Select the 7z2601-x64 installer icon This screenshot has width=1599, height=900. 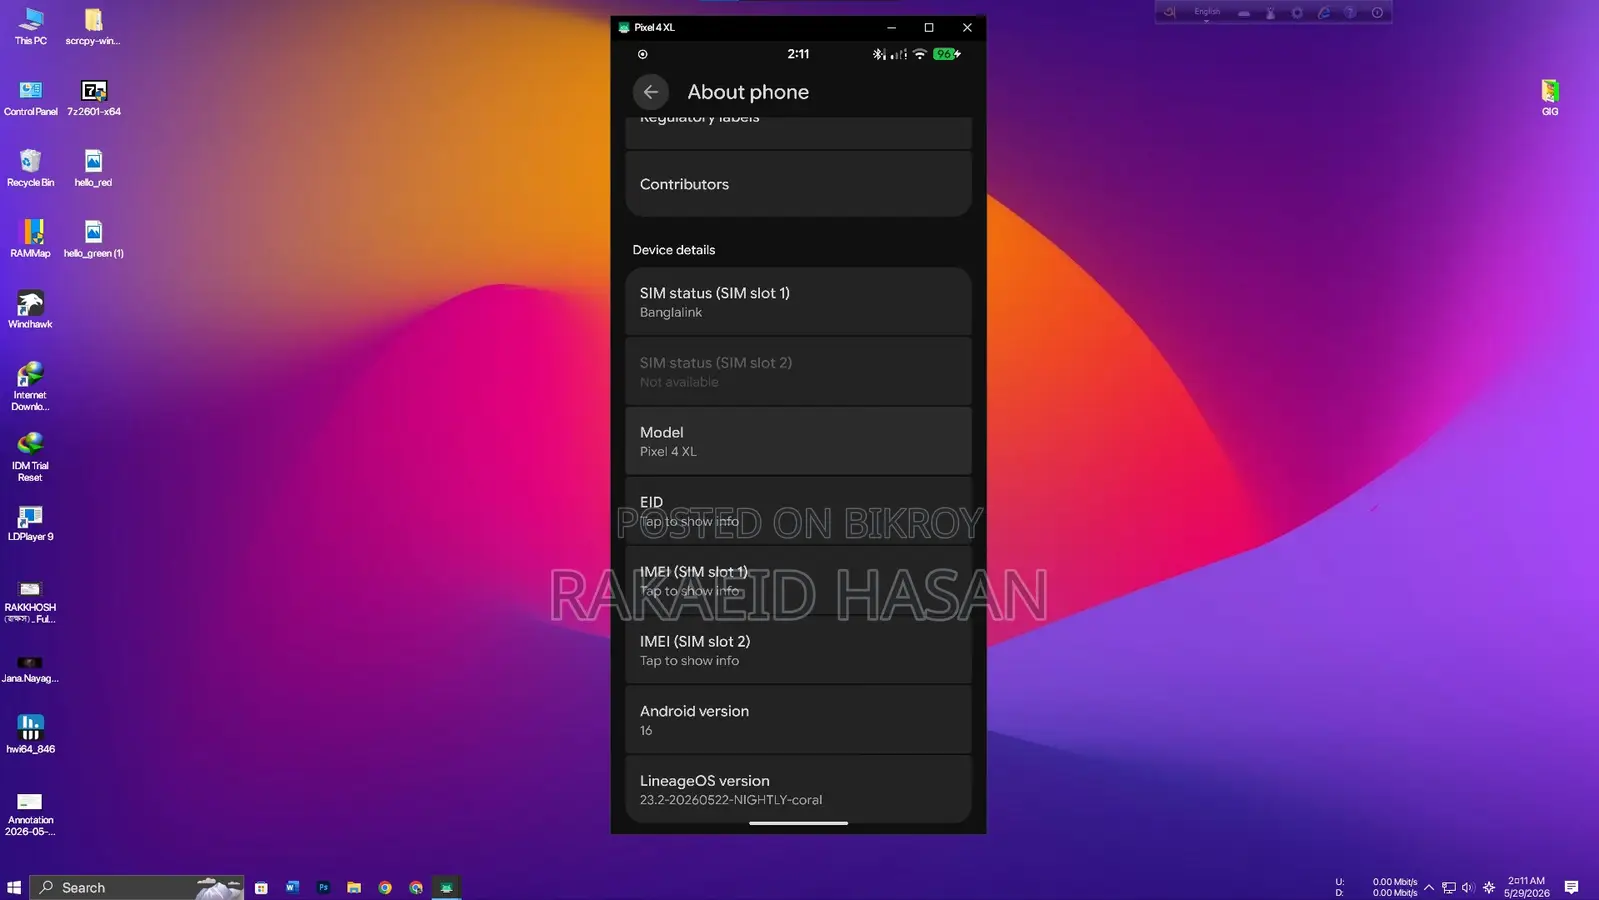[x=94, y=98]
